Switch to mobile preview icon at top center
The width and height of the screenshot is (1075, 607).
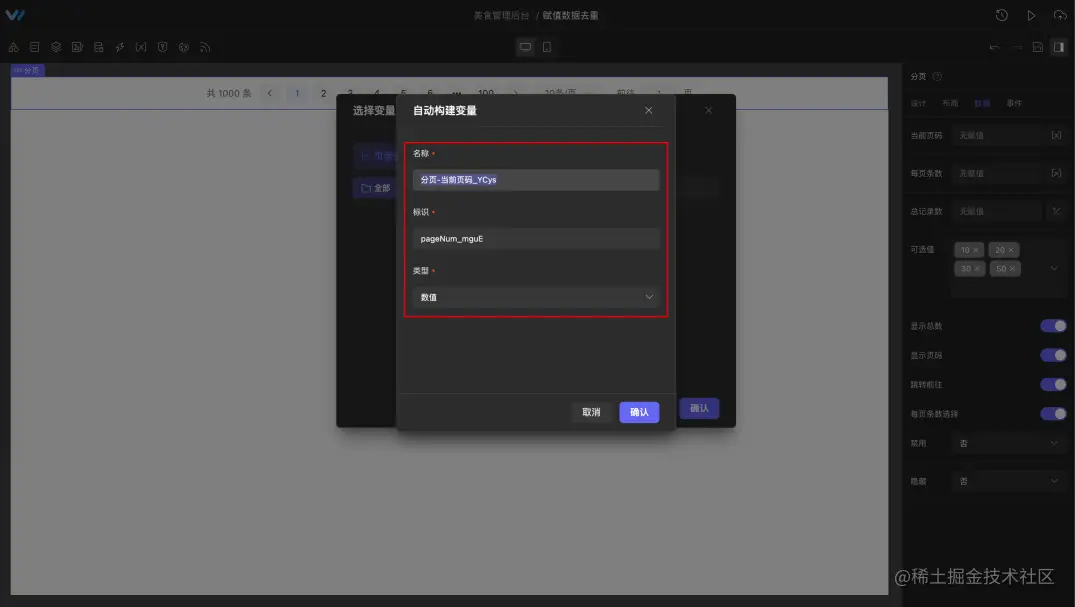pos(545,46)
